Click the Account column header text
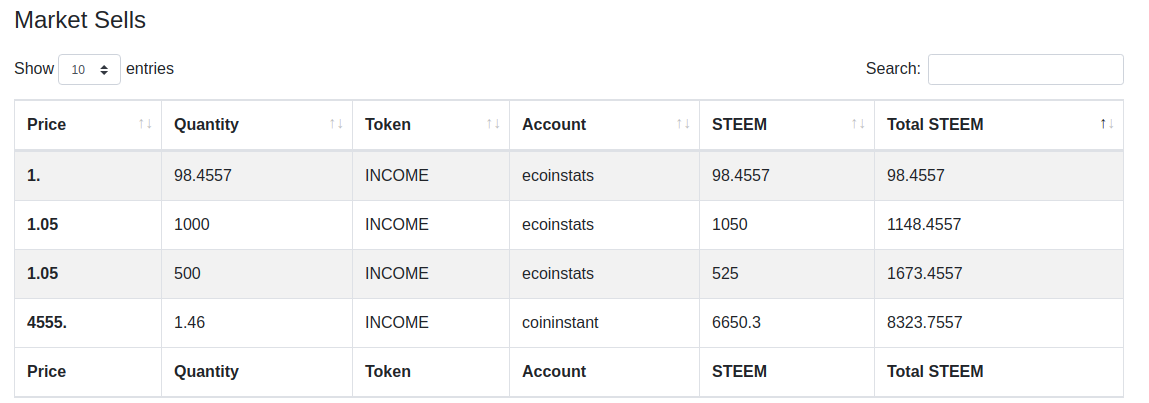Image resolution: width=1149 pixels, height=403 pixels. click(554, 125)
